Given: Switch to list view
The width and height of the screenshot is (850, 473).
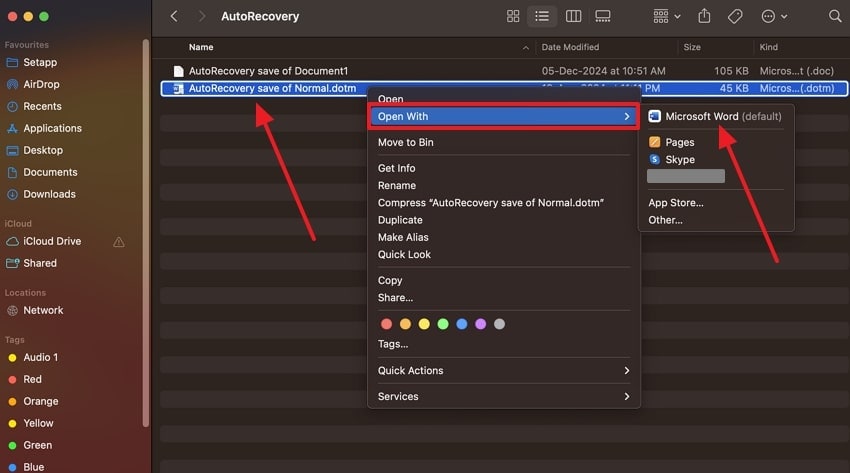Looking at the screenshot, I should (x=542, y=16).
